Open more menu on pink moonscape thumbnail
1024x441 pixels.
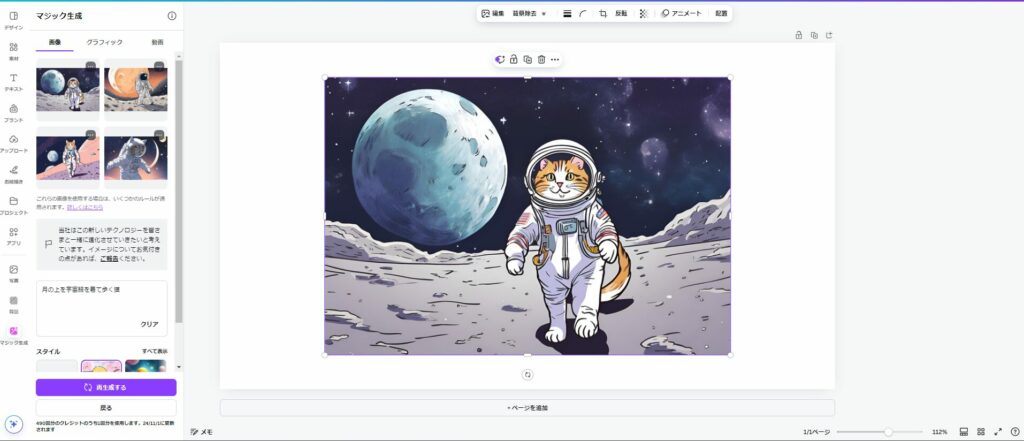(x=91, y=135)
